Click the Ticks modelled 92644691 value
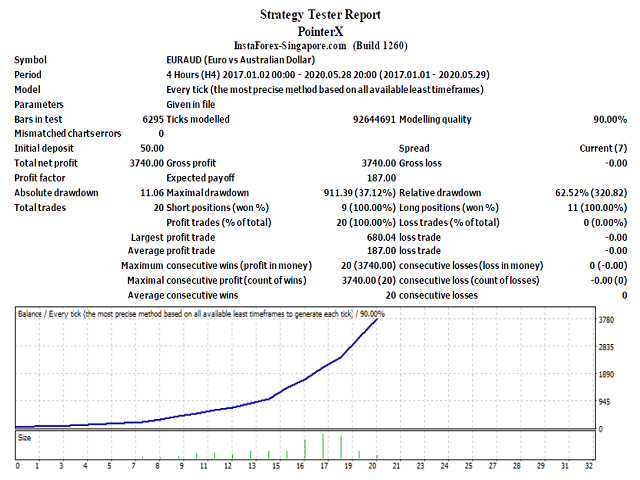640x480 pixels. tap(374, 120)
